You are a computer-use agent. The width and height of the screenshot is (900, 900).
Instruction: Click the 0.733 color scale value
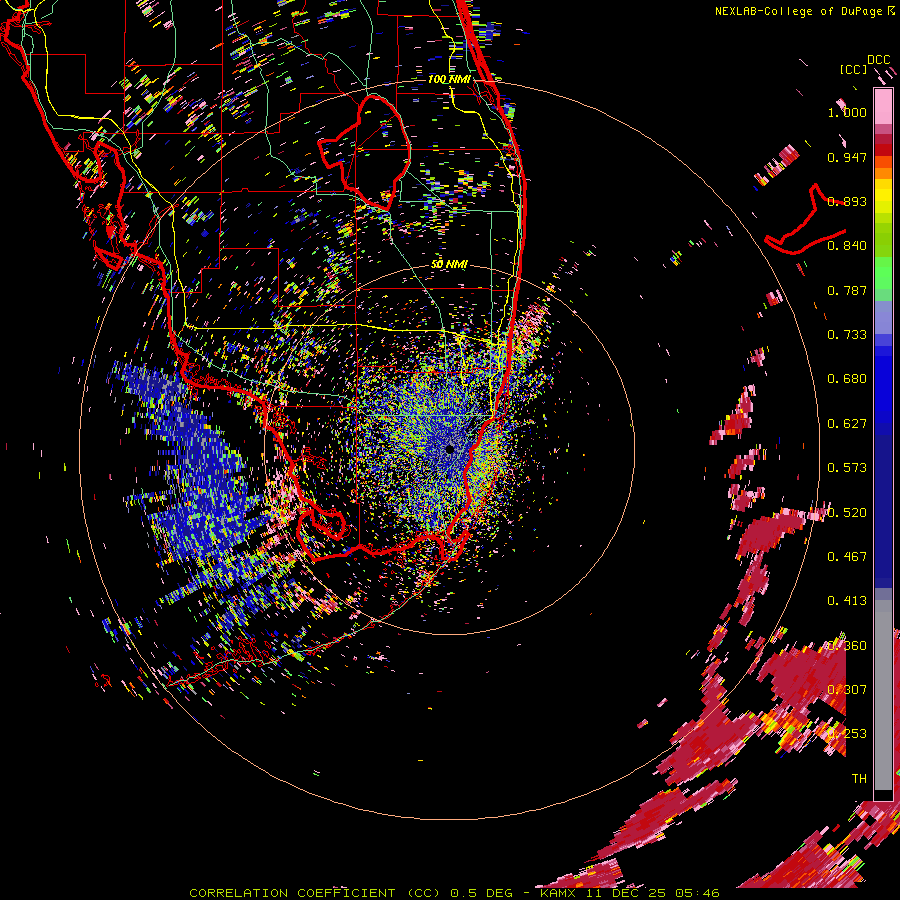point(847,335)
